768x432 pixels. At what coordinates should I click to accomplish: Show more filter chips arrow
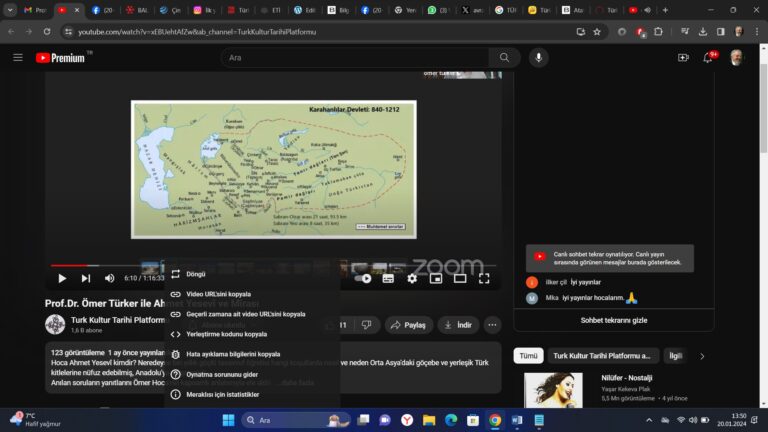702,356
